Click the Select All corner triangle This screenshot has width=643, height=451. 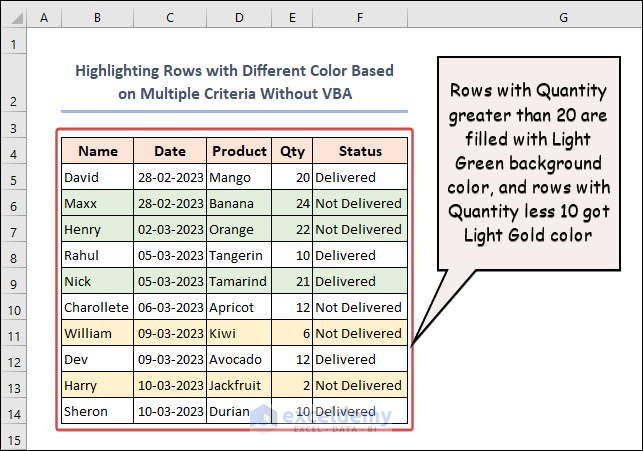16,18
